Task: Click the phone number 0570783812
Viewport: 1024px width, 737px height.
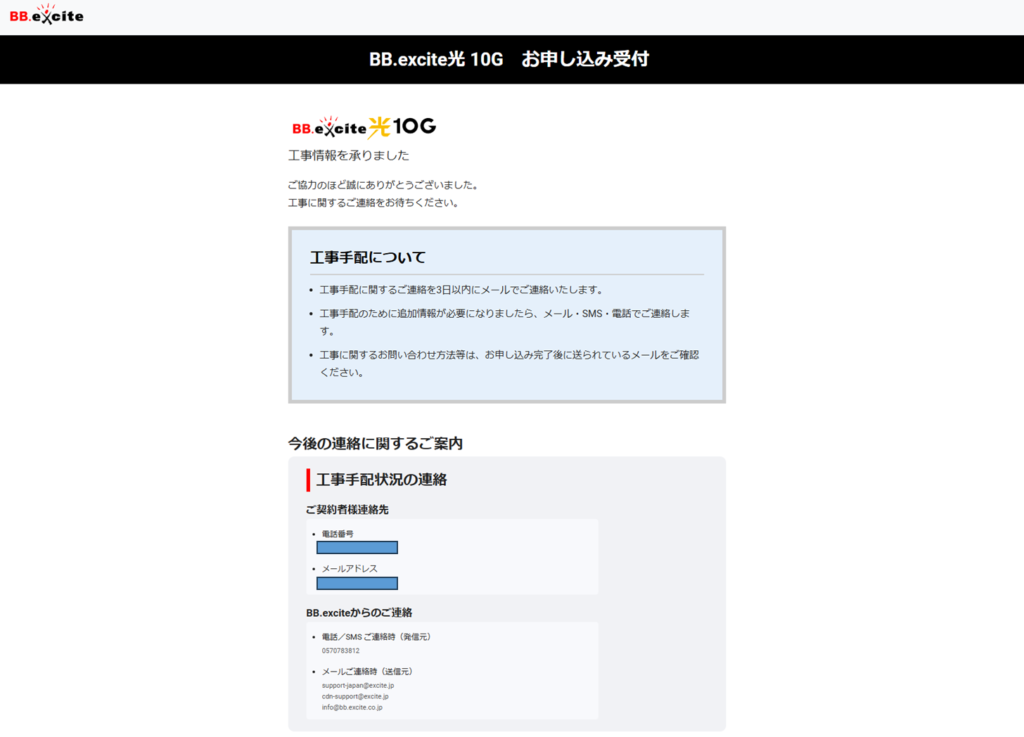Action: click(340, 651)
